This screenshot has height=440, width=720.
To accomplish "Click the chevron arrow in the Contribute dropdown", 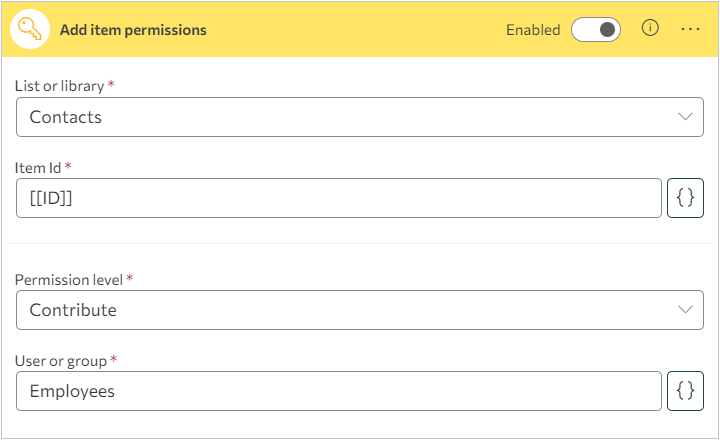I will (x=685, y=310).
